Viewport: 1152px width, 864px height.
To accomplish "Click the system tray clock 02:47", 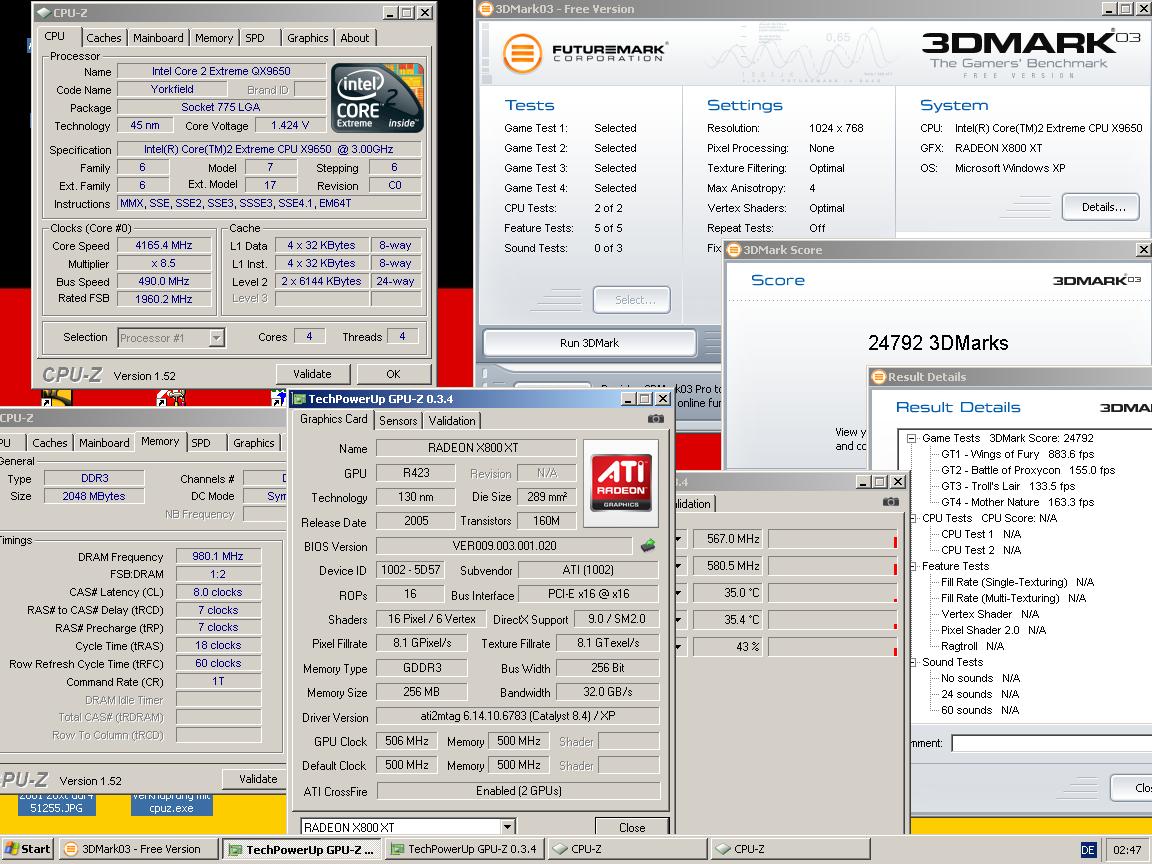I will (x=1126, y=850).
